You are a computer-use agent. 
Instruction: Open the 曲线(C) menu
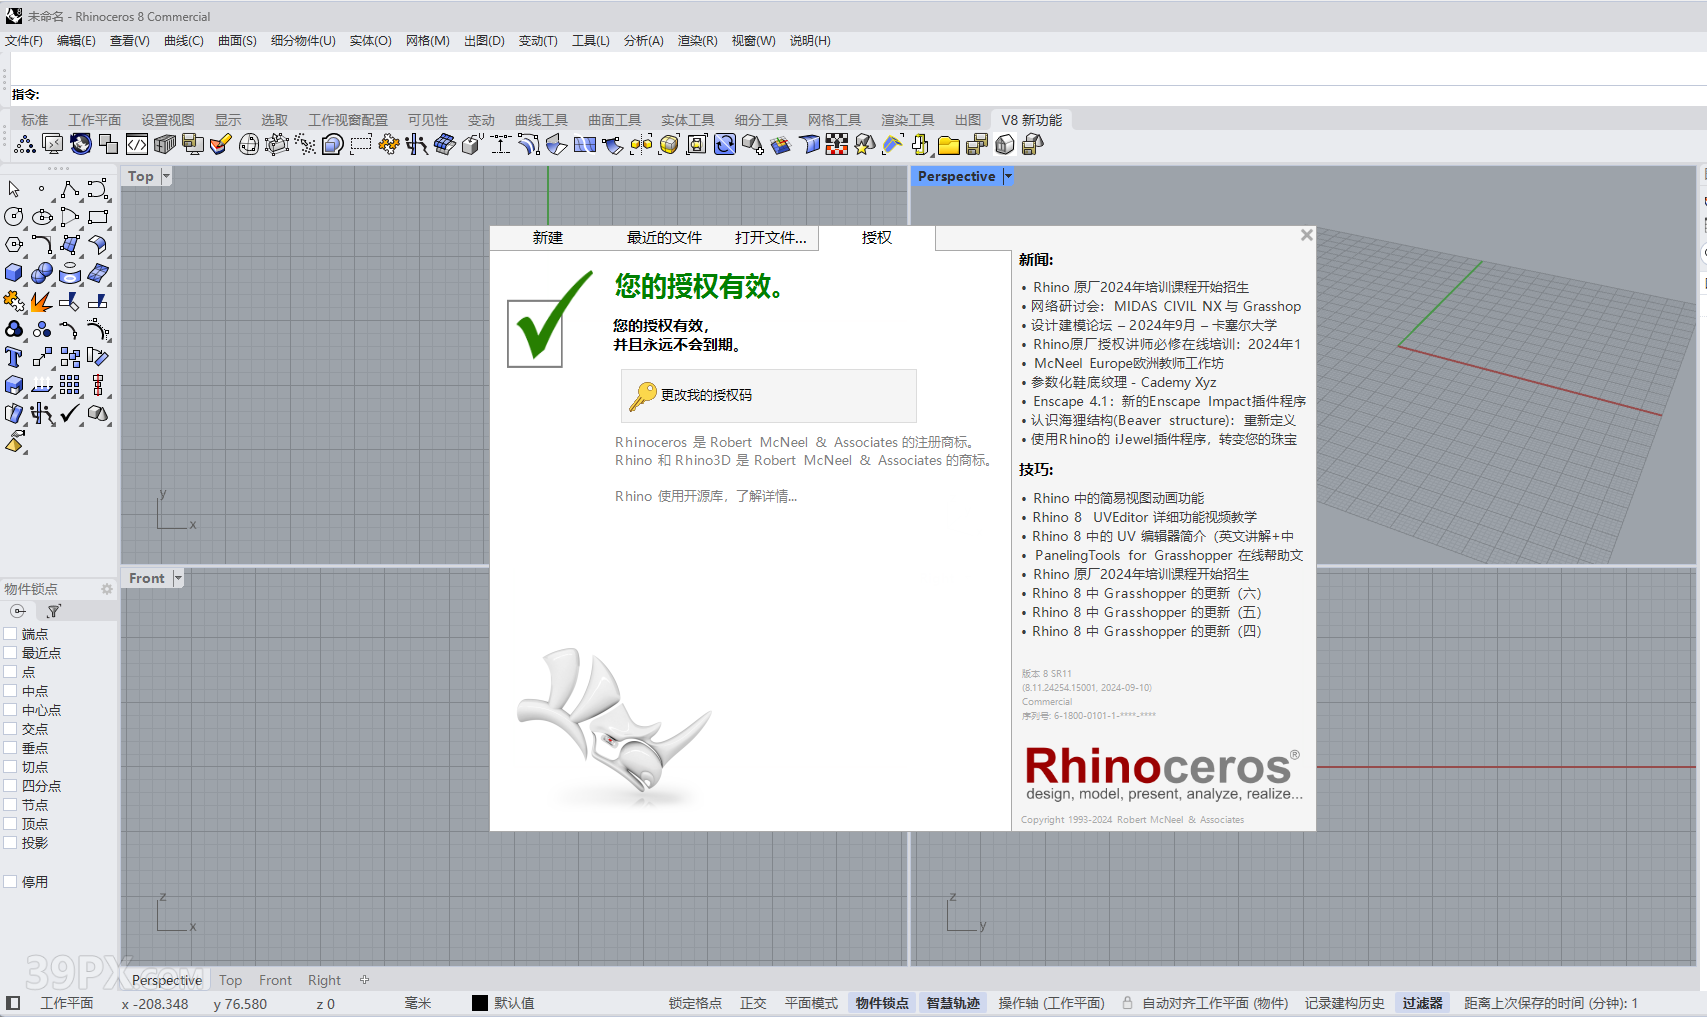(183, 41)
